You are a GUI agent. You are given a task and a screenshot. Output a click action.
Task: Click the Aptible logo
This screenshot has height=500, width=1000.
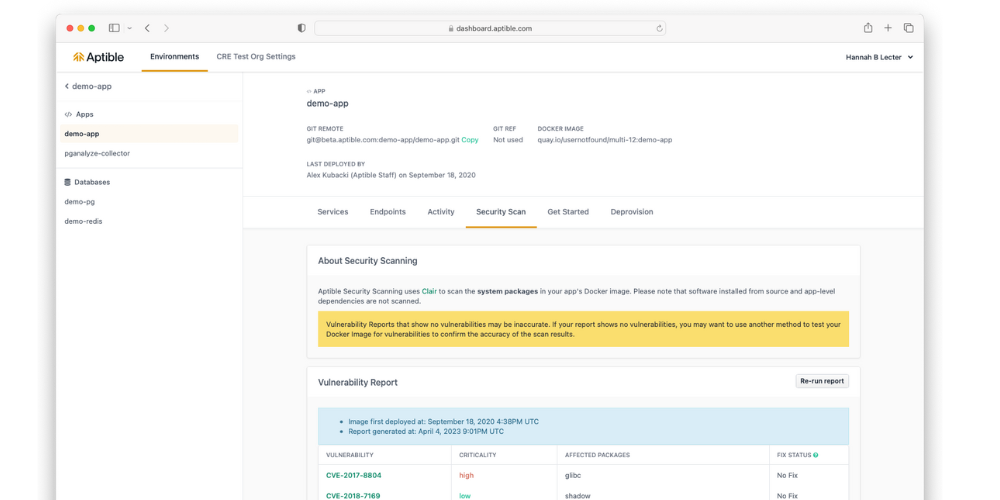(x=98, y=57)
